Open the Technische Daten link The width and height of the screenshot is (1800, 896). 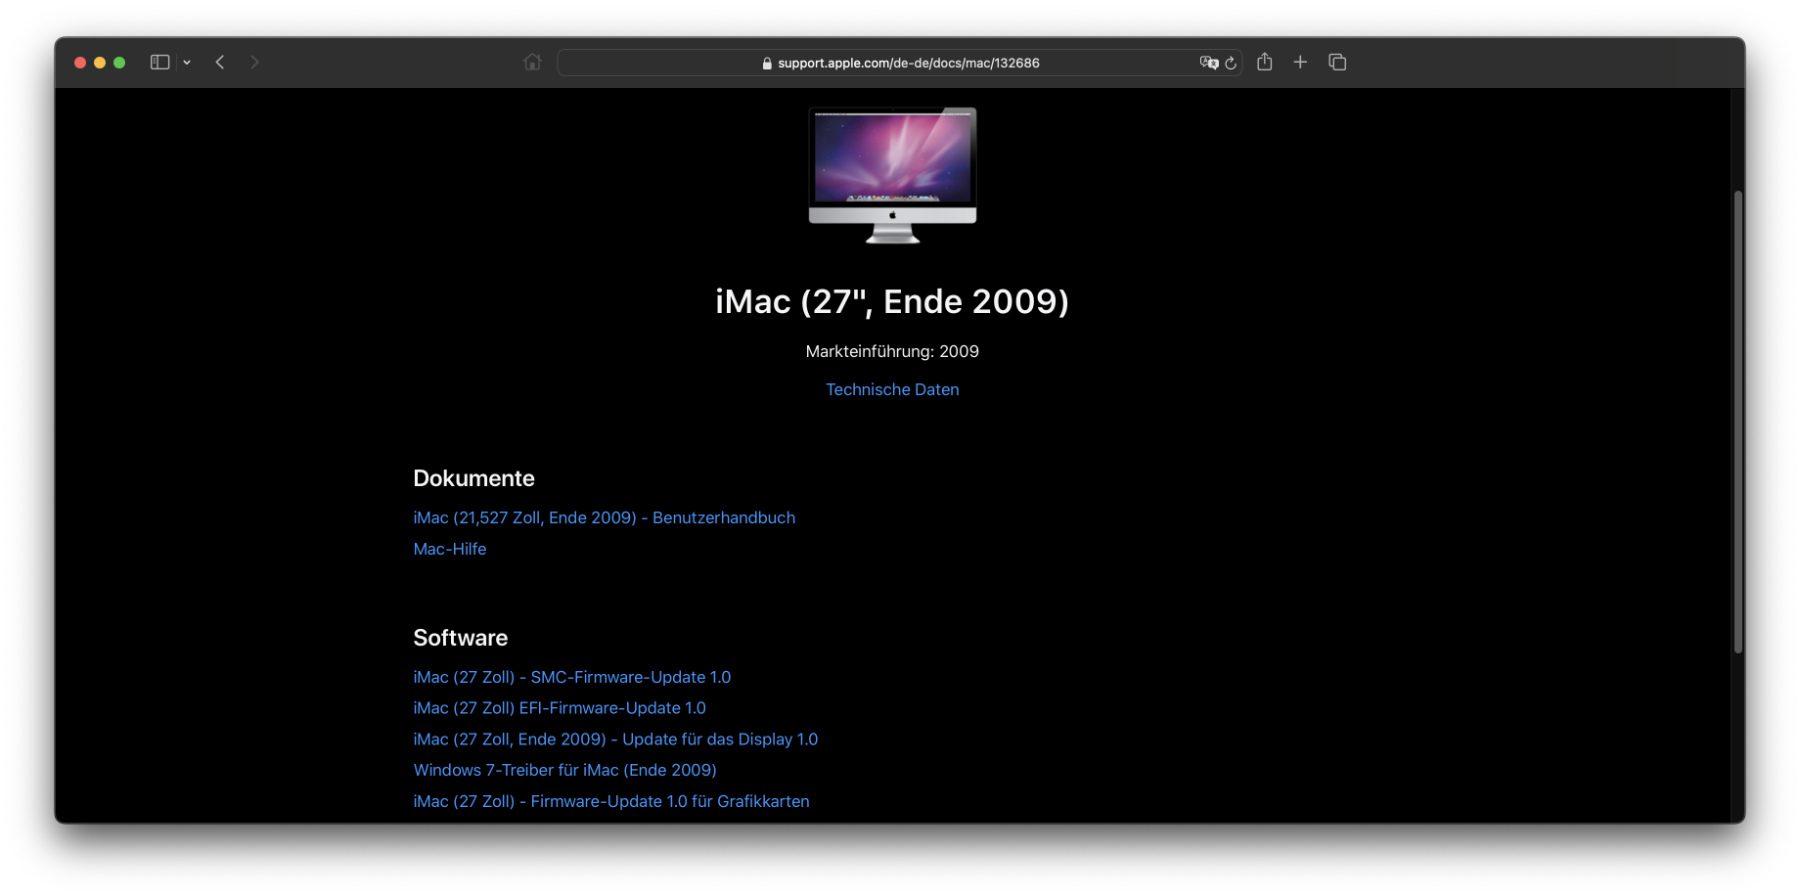point(892,389)
